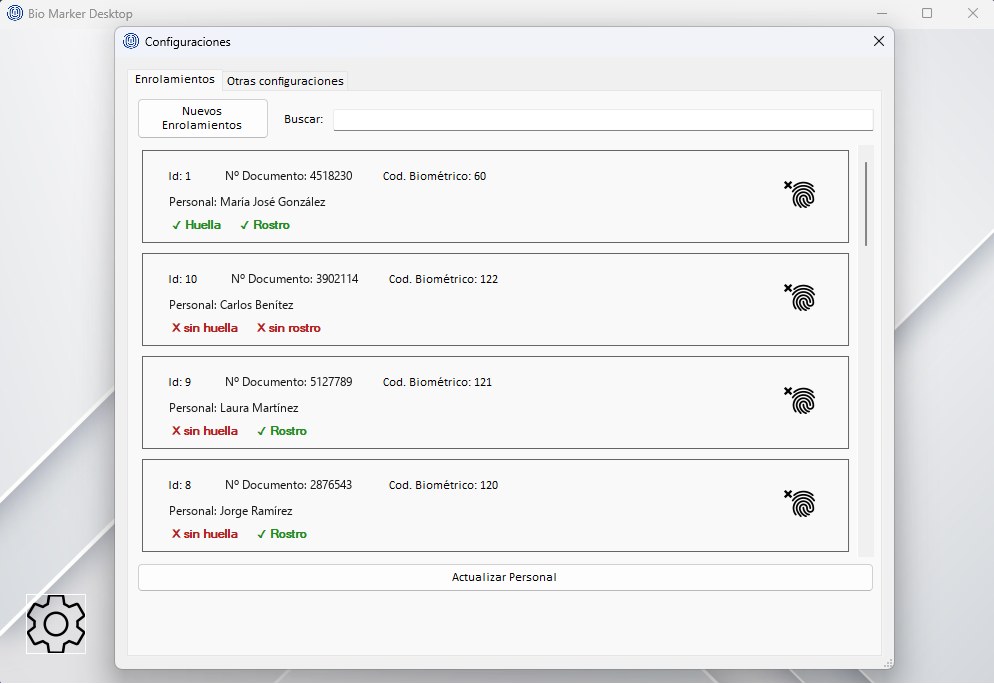The height and width of the screenshot is (684, 994).
Task: Click 'sin huella' status for Jorge Ramírez
Action: click(x=205, y=534)
